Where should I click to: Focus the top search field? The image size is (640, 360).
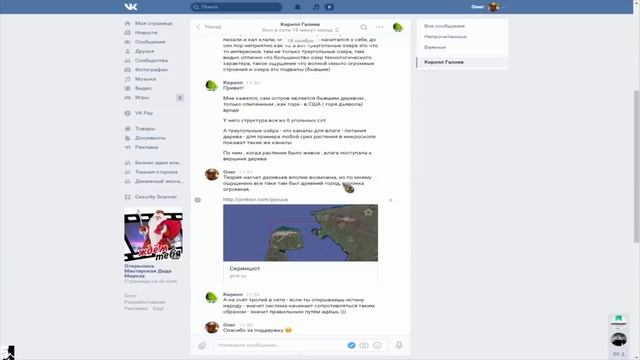236,7
